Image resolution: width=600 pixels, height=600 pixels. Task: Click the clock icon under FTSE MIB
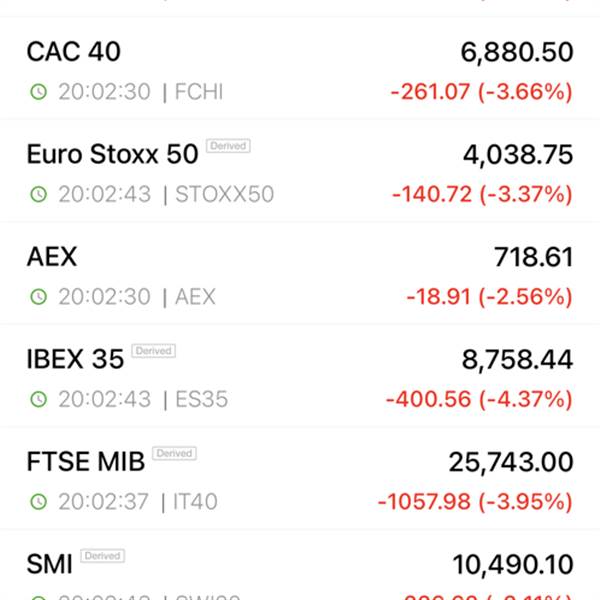tap(38, 501)
